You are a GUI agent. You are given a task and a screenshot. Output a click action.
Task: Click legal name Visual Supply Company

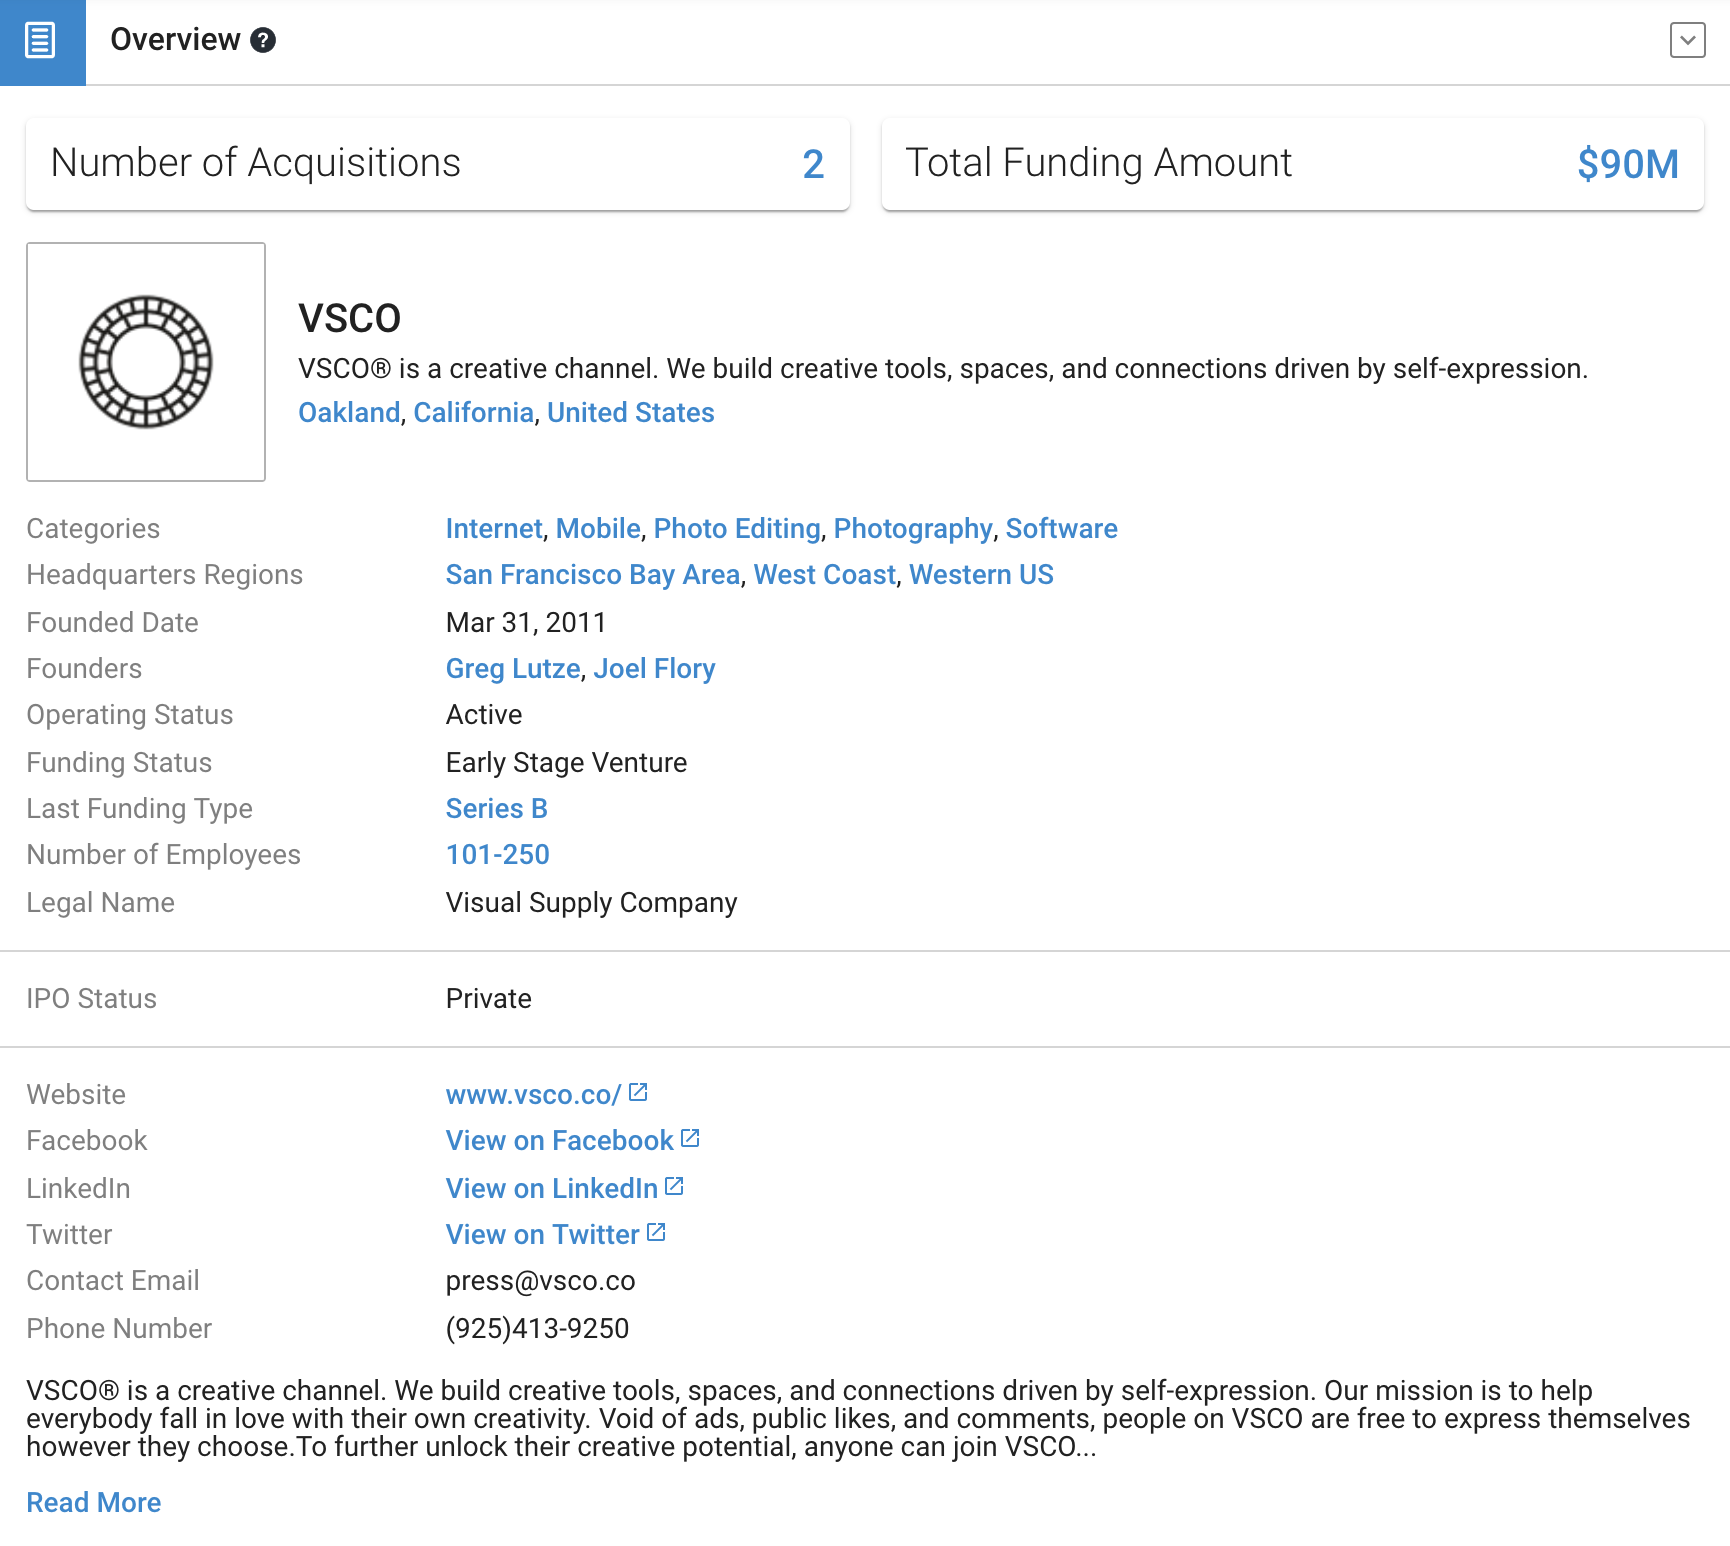pos(591,903)
